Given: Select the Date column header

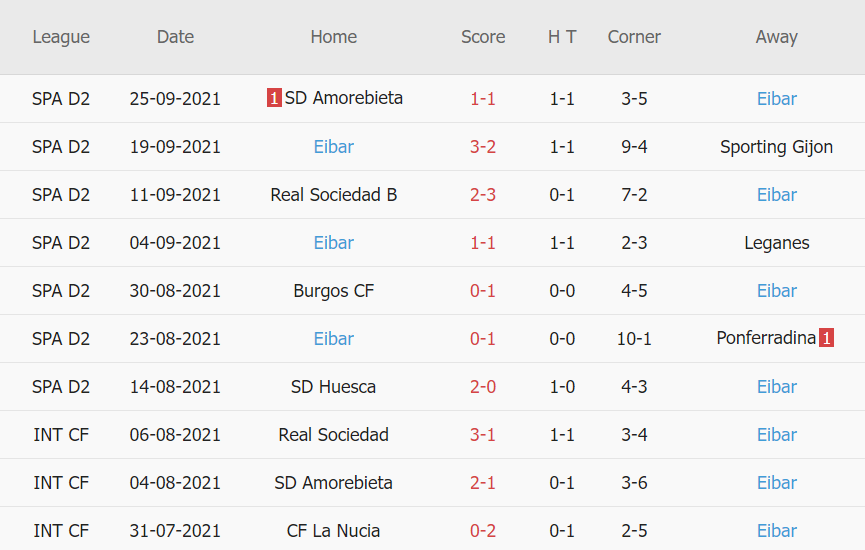Looking at the screenshot, I should click(x=175, y=37).
